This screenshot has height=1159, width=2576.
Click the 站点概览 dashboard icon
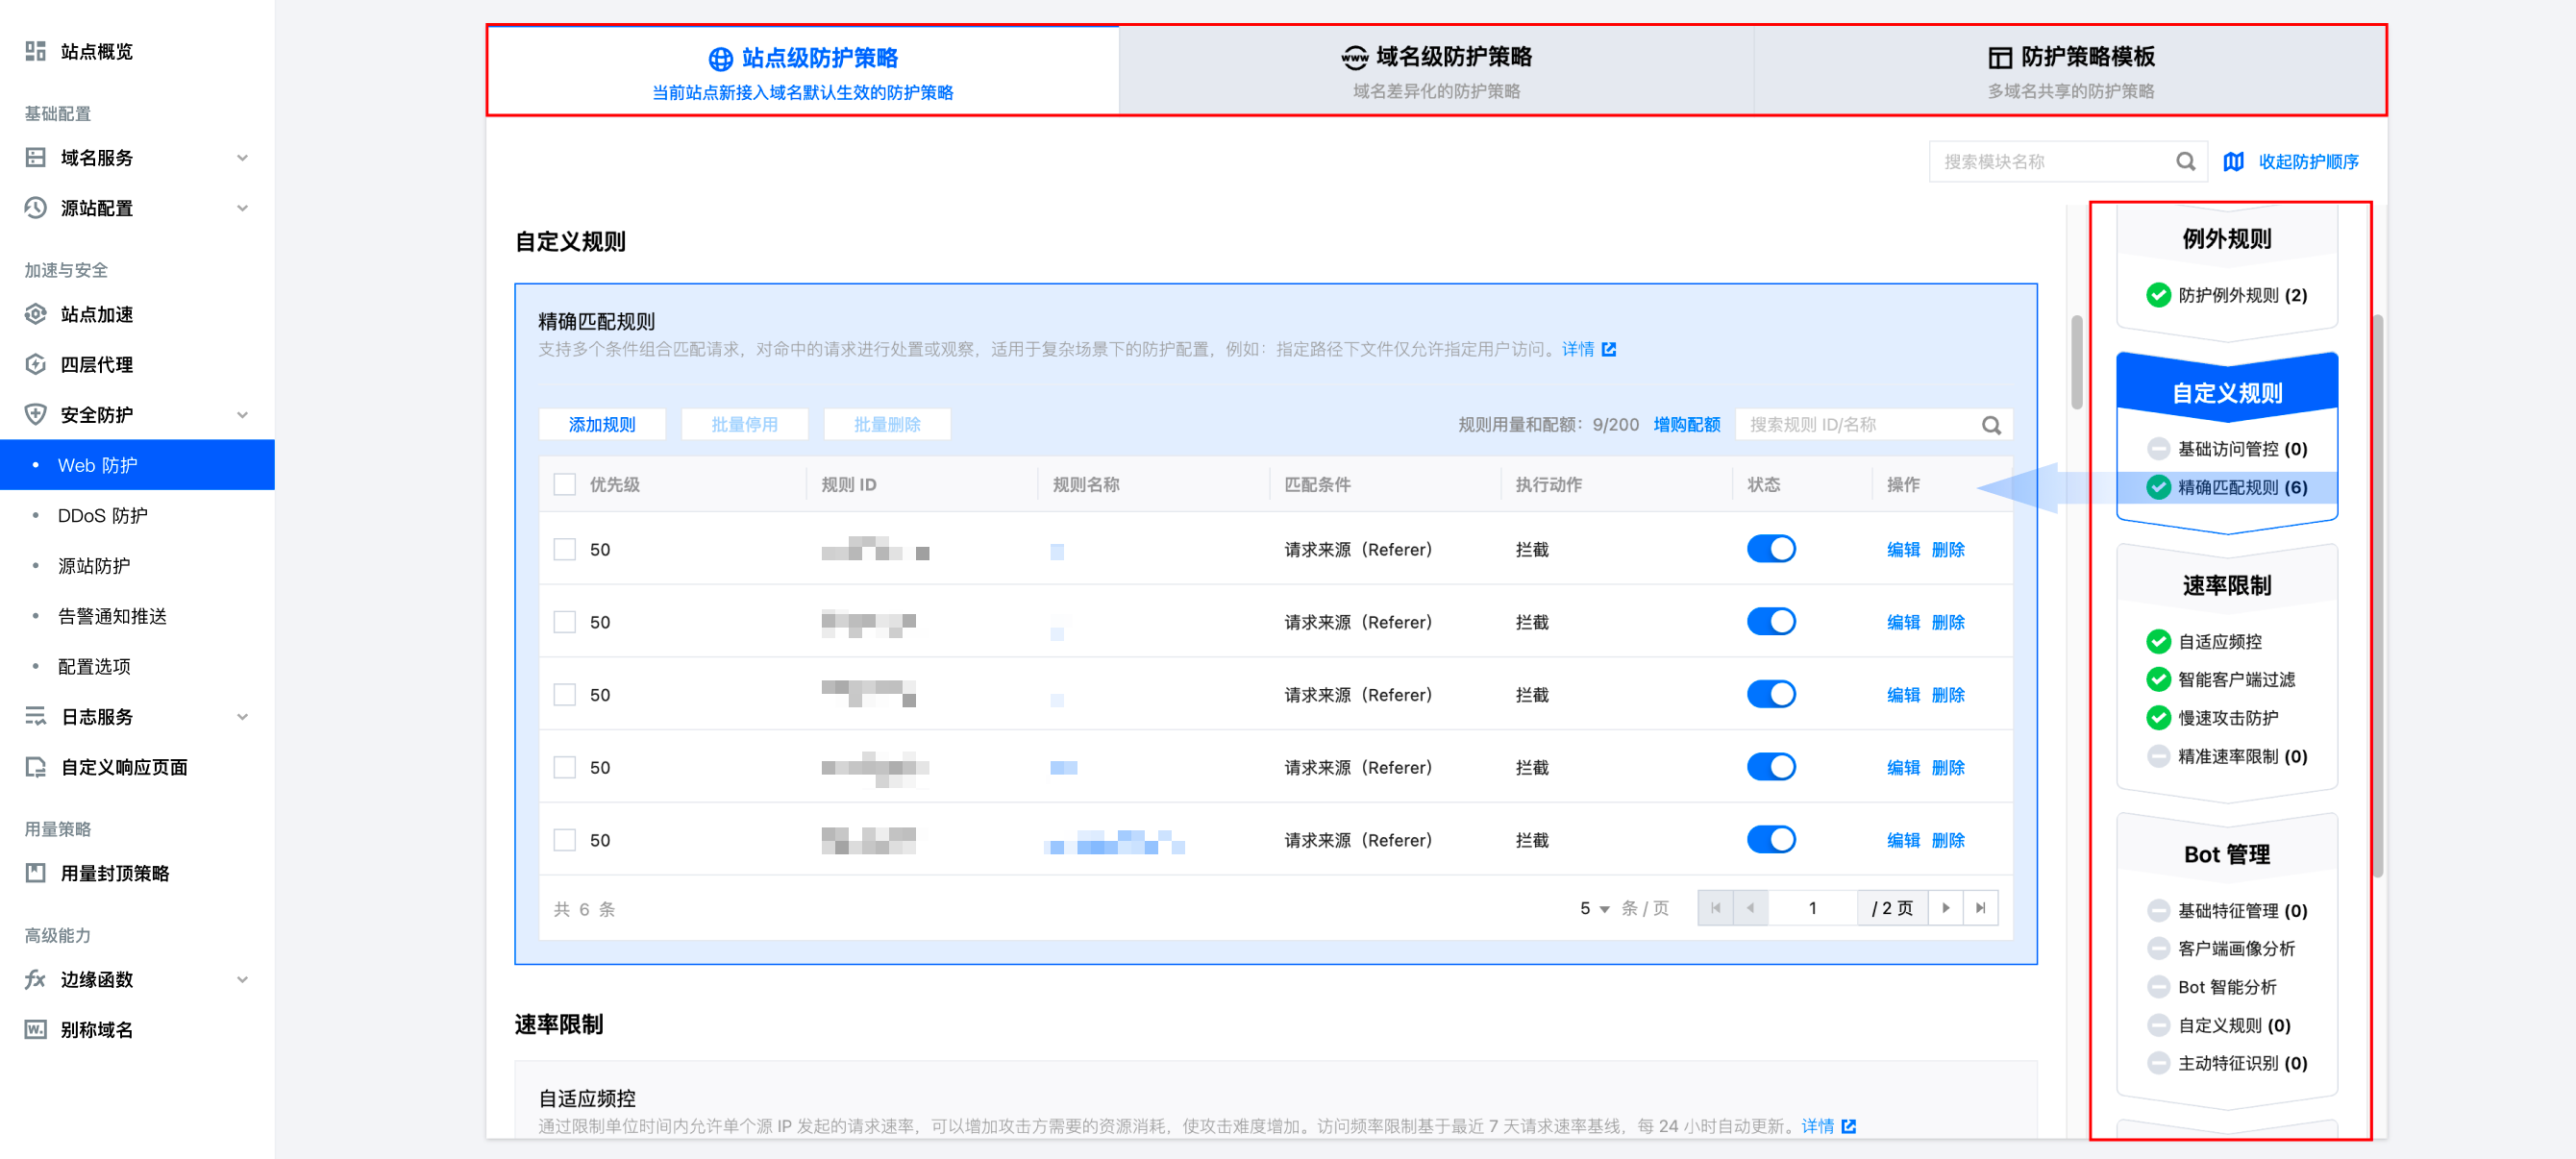36,51
